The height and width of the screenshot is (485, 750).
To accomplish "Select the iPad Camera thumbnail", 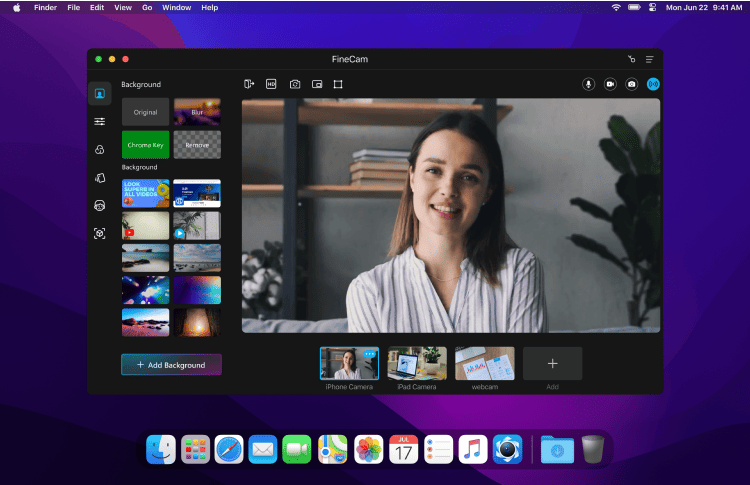I will coord(417,363).
